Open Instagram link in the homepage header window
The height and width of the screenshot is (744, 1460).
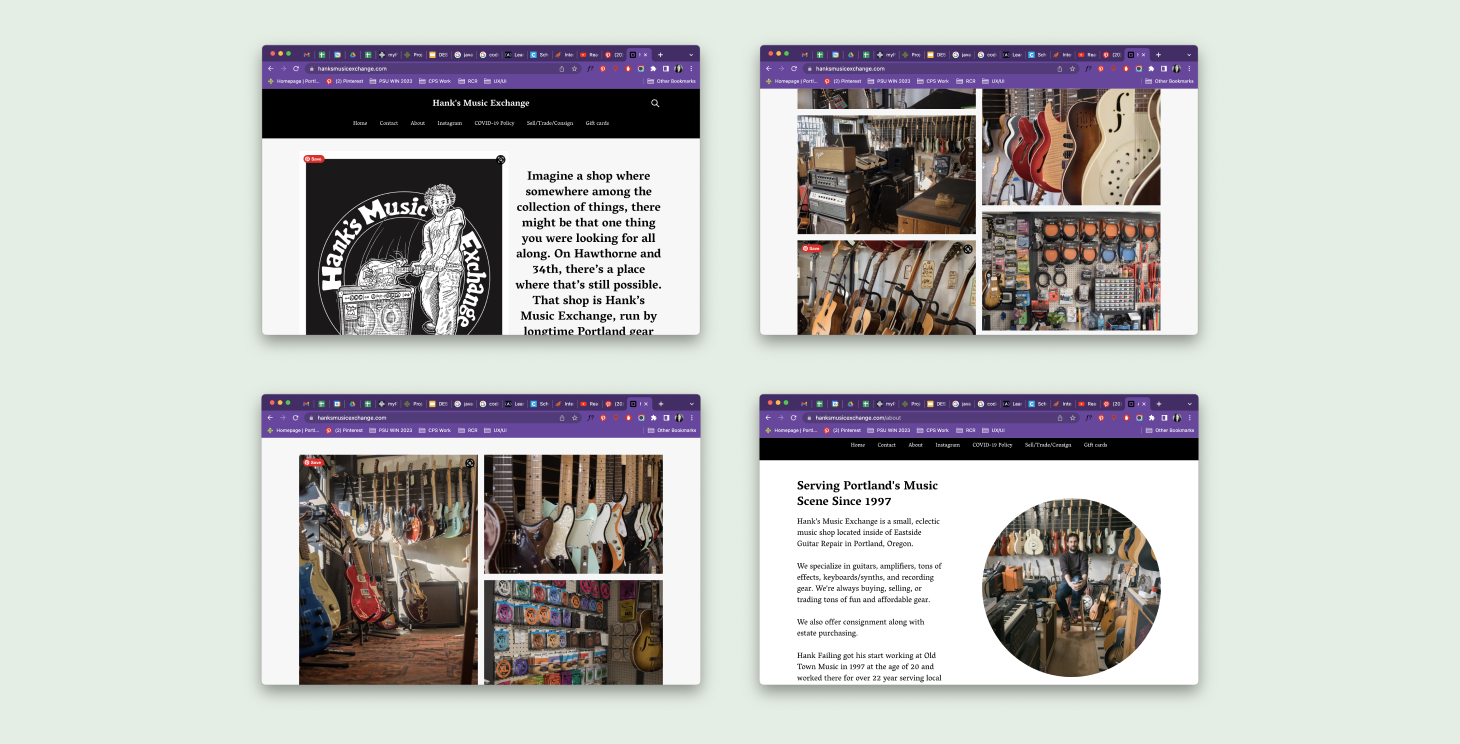pyautogui.click(x=450, y=123)
